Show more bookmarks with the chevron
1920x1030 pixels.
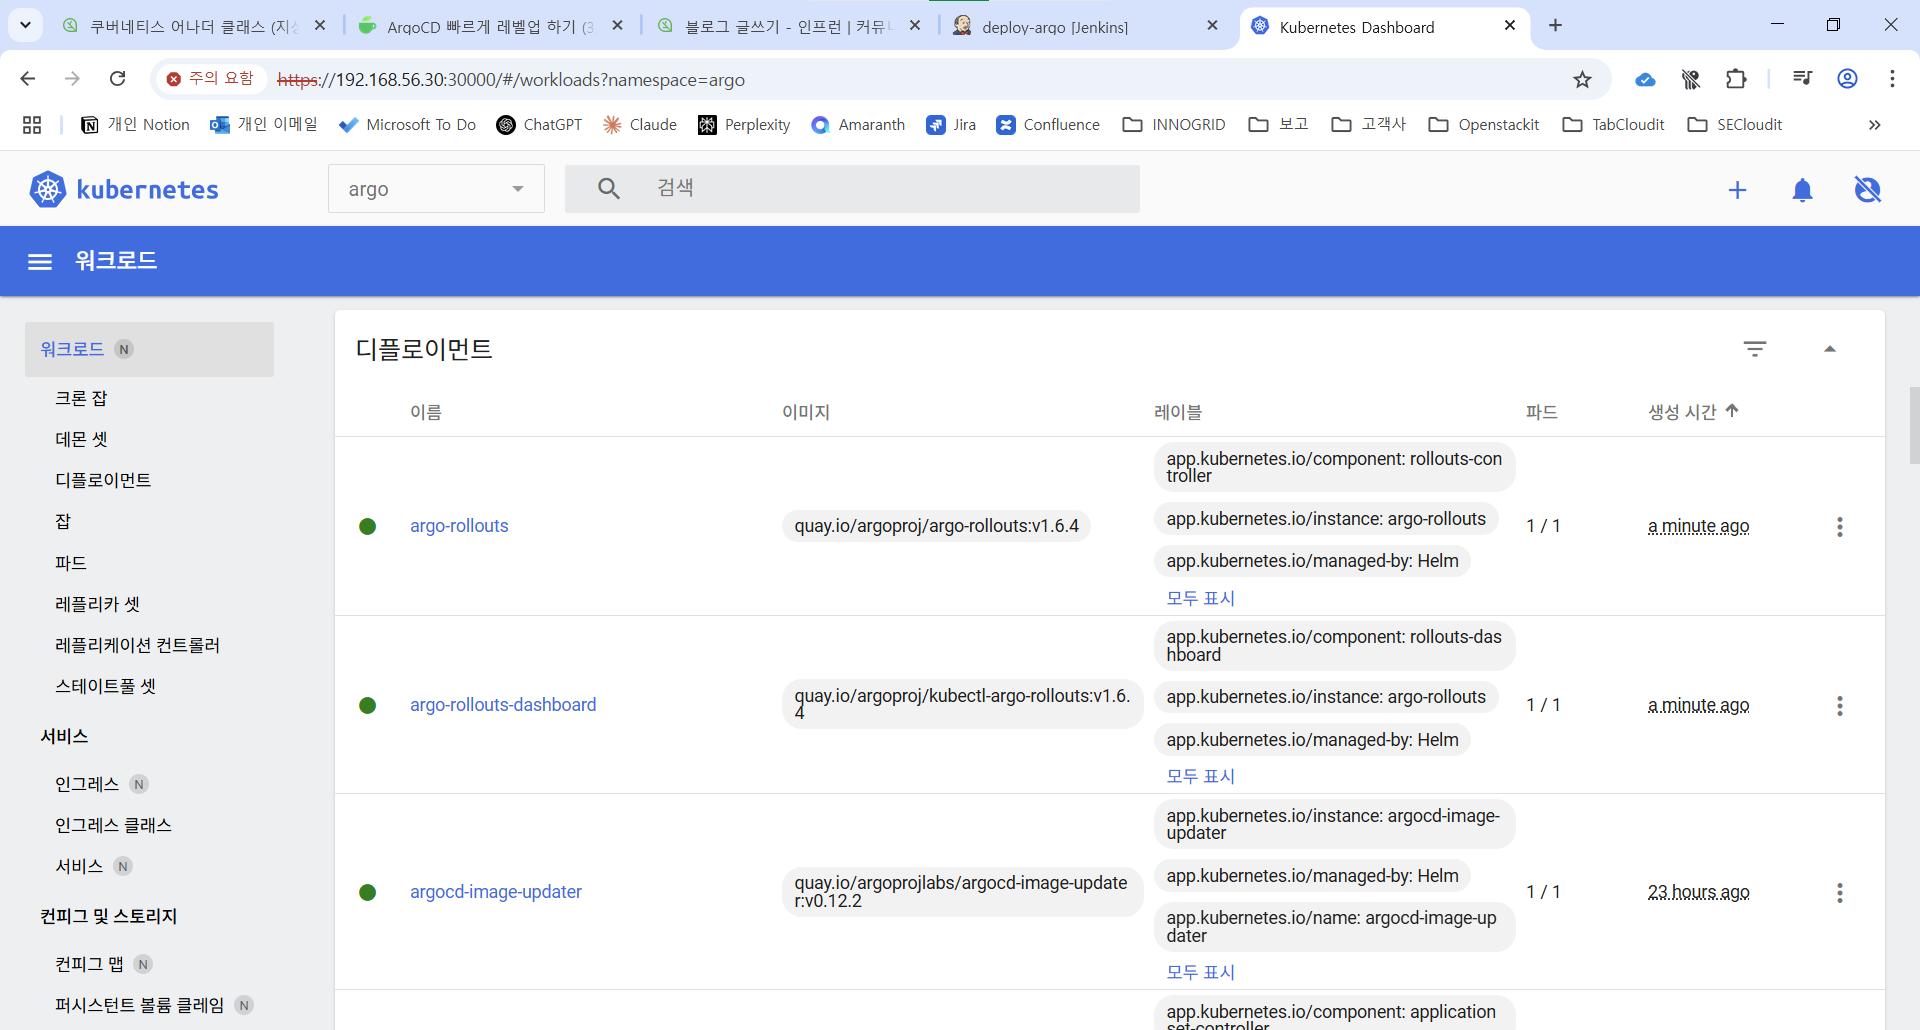point(1875,125)
